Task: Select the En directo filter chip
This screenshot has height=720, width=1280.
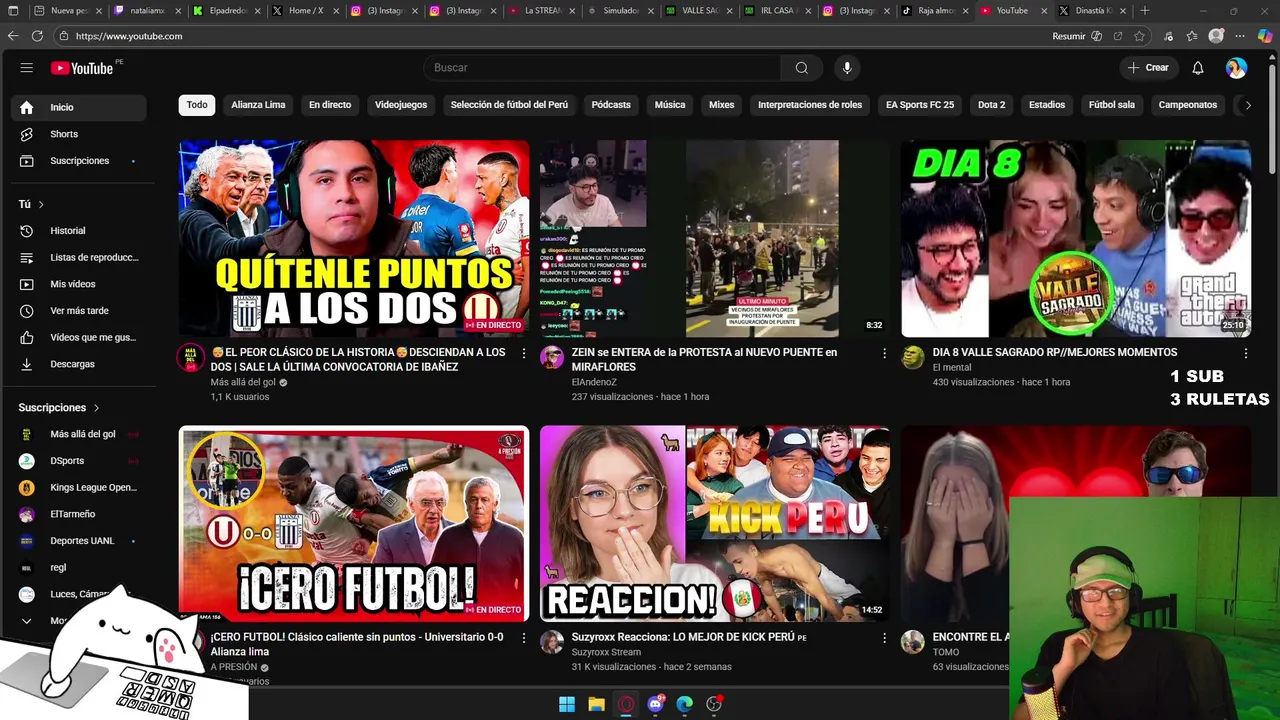Action: click(330, 105)
